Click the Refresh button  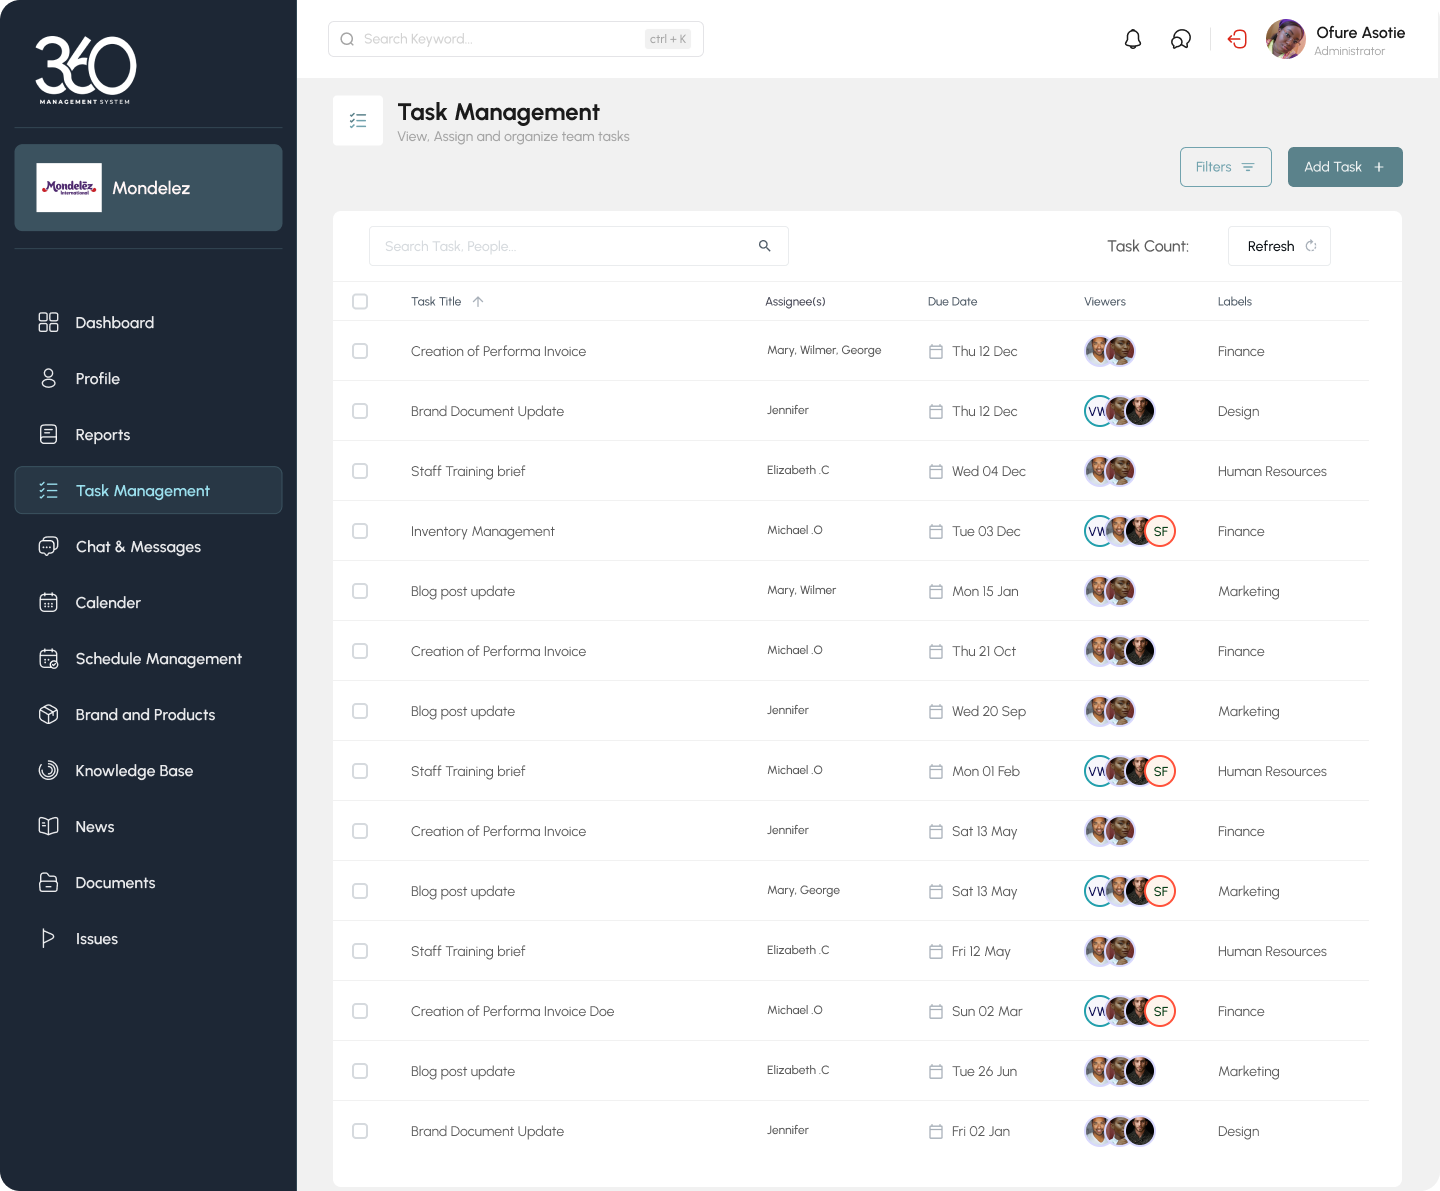click(1279, 246)
